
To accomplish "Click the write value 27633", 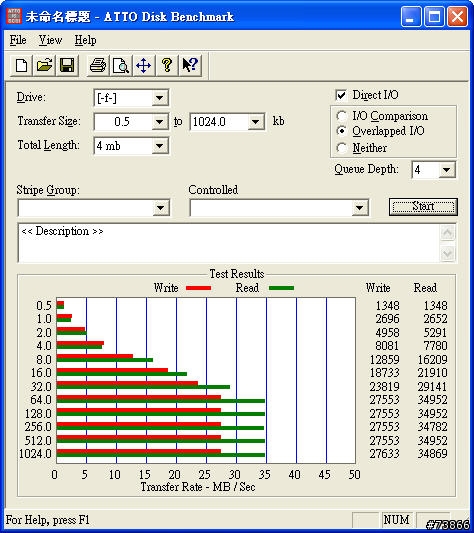I will point(384,454).
